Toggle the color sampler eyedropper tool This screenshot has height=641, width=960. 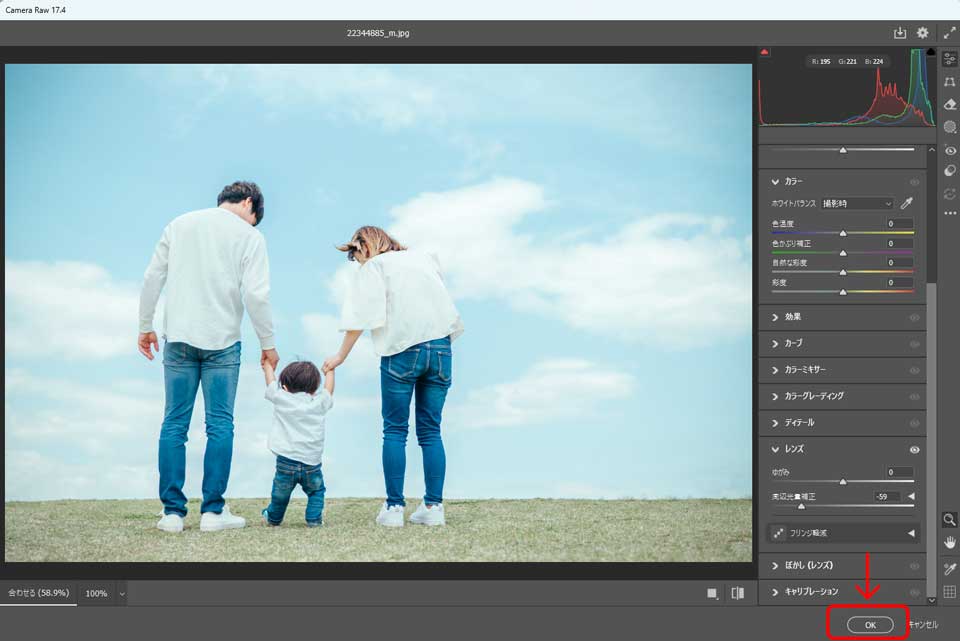(x=950, y=569)
